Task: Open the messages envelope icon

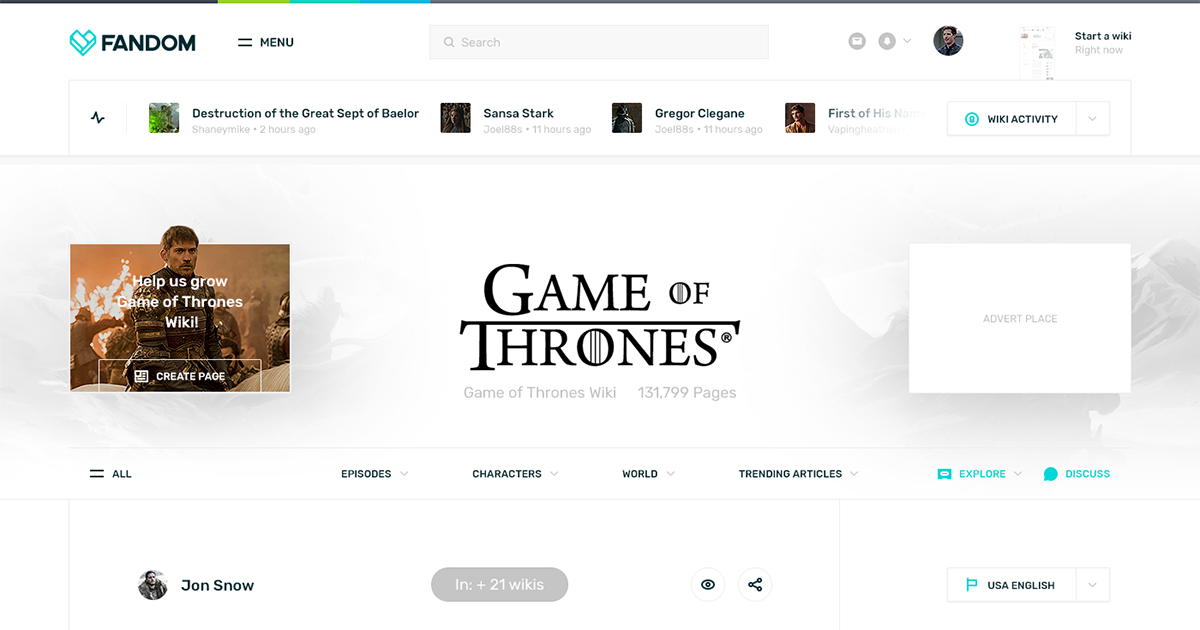Action: pos(857,41)
